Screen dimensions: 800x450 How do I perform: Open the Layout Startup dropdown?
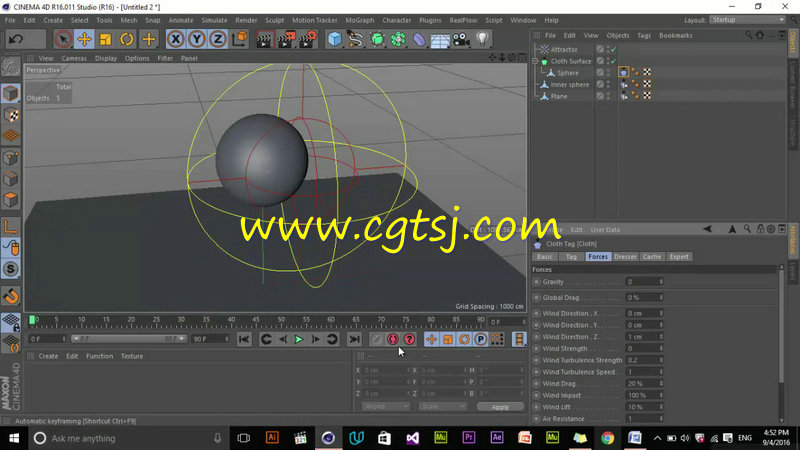pos(747,20)
